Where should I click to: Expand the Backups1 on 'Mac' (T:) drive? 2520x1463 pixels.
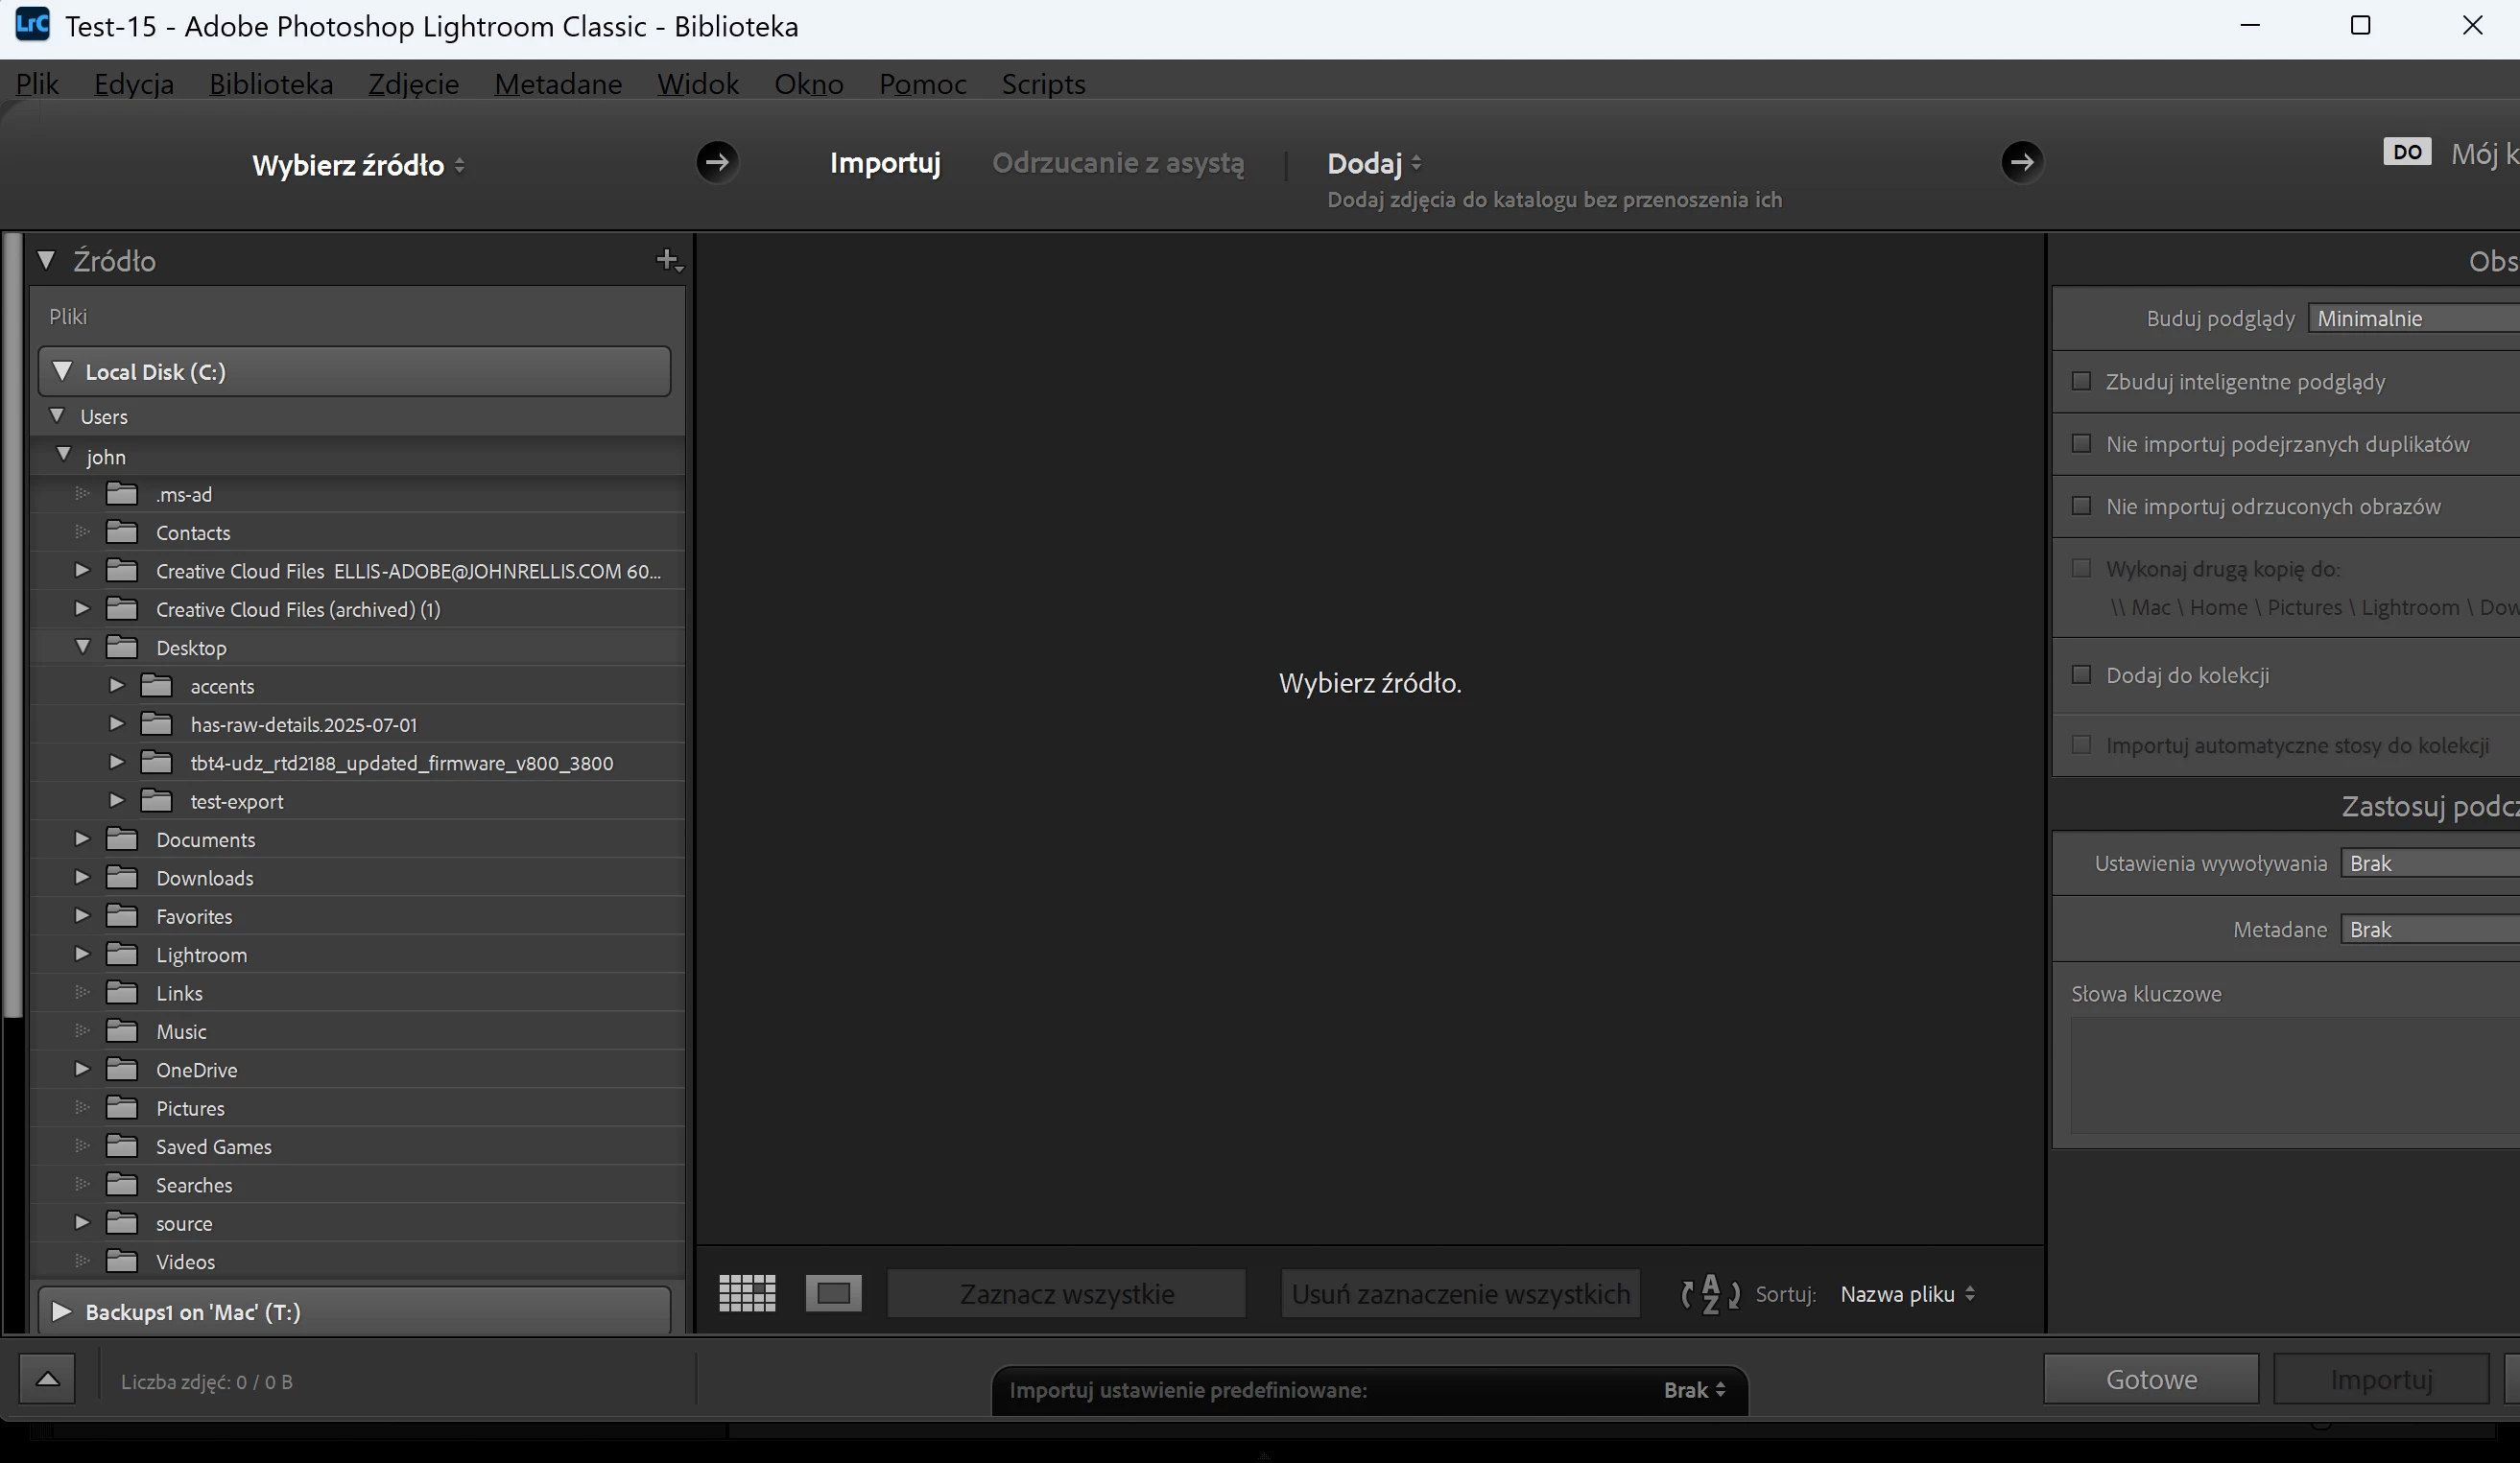(61, 1311)
